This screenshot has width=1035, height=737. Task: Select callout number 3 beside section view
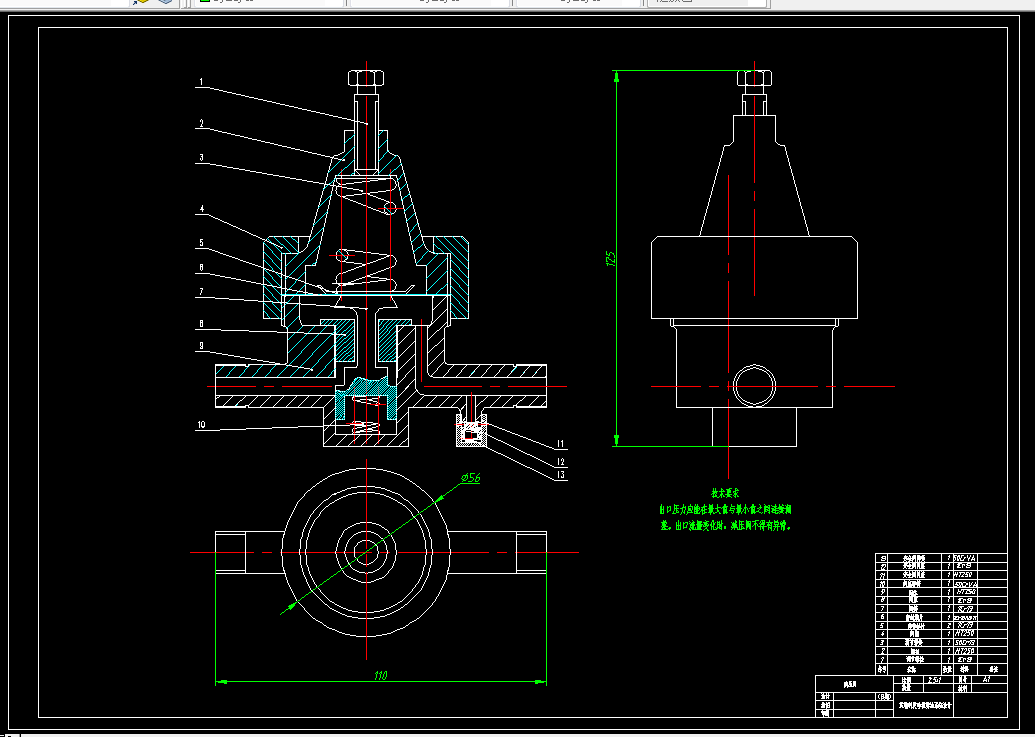(201, 158)
